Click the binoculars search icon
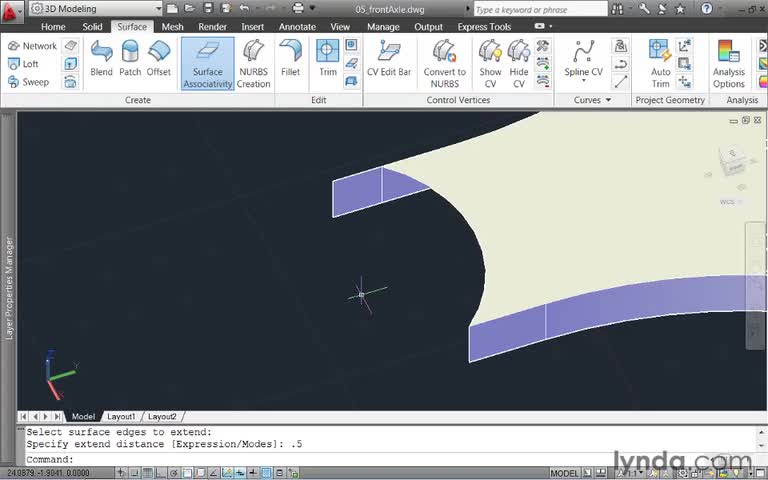This screenshot has width=768, height=480. [617, 9]
